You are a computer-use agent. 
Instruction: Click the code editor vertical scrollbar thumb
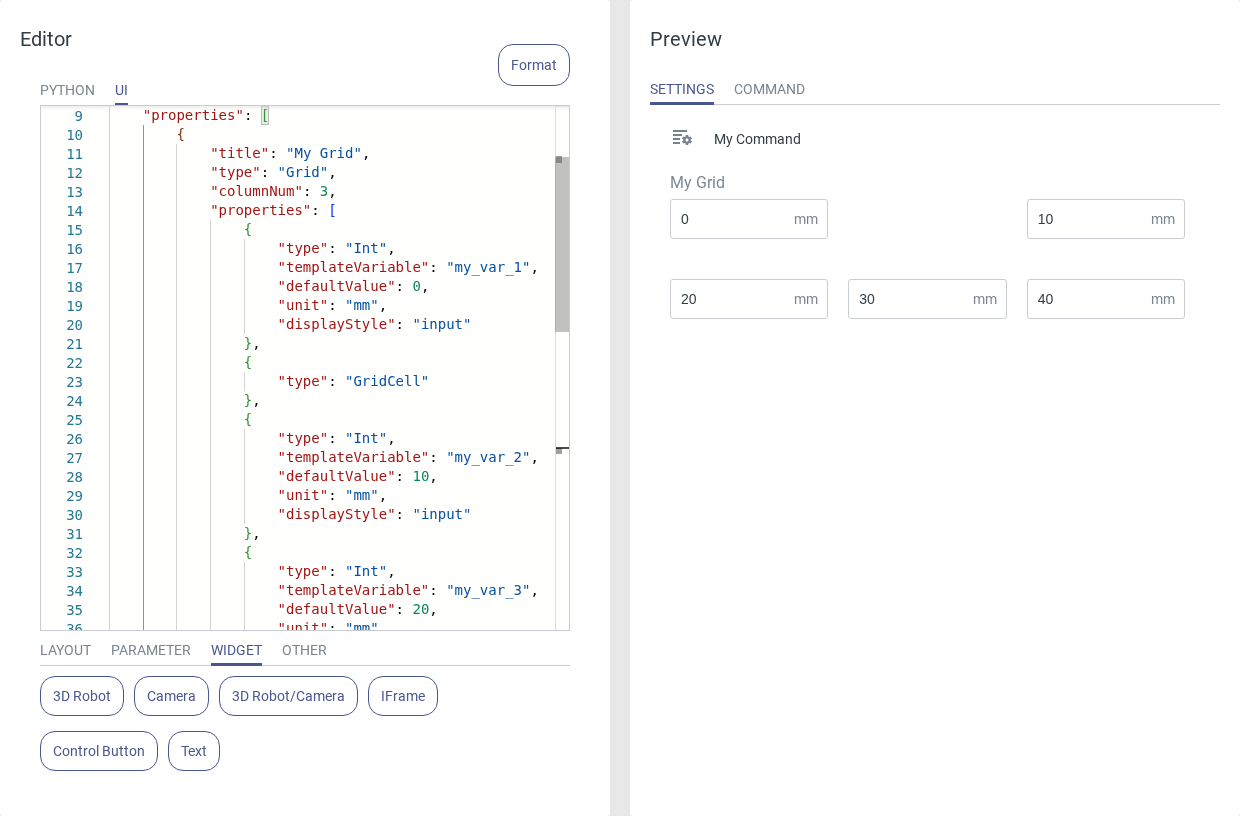(x=562, y=245)
